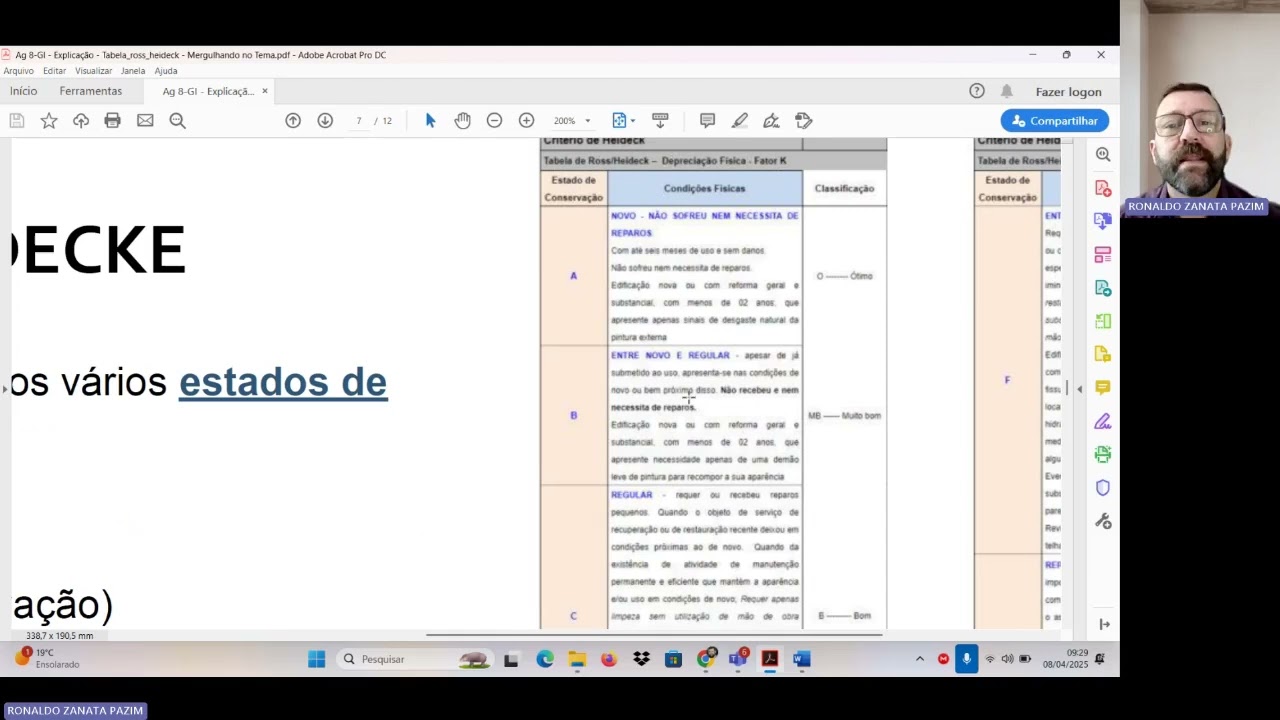
Task: Toggle the microphone in the system tray
Action: 966,659
